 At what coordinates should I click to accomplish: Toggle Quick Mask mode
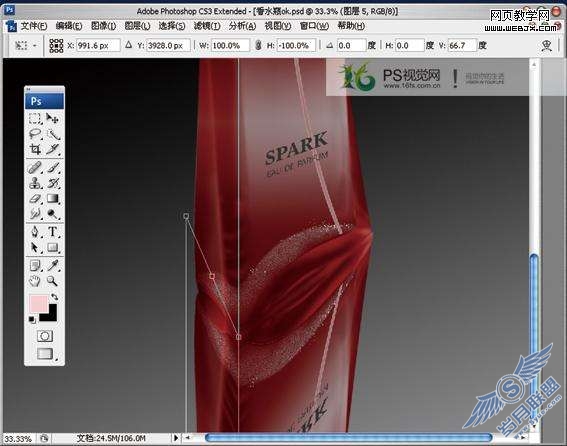45,336
